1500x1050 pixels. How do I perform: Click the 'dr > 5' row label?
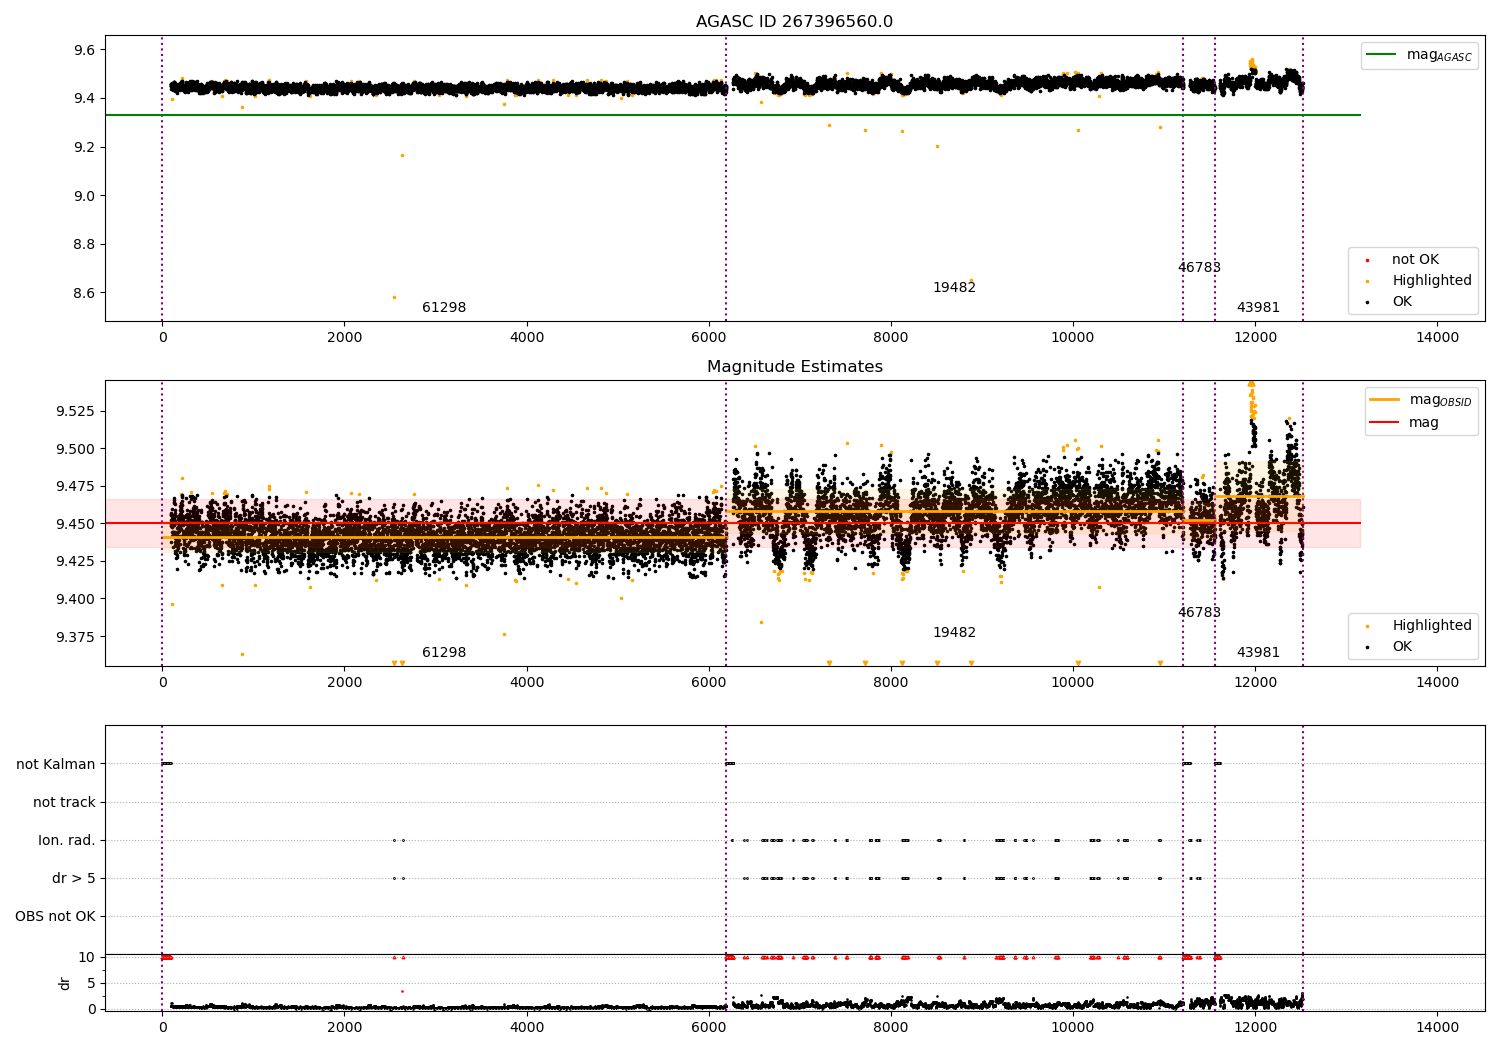click(x=74, y=878)
